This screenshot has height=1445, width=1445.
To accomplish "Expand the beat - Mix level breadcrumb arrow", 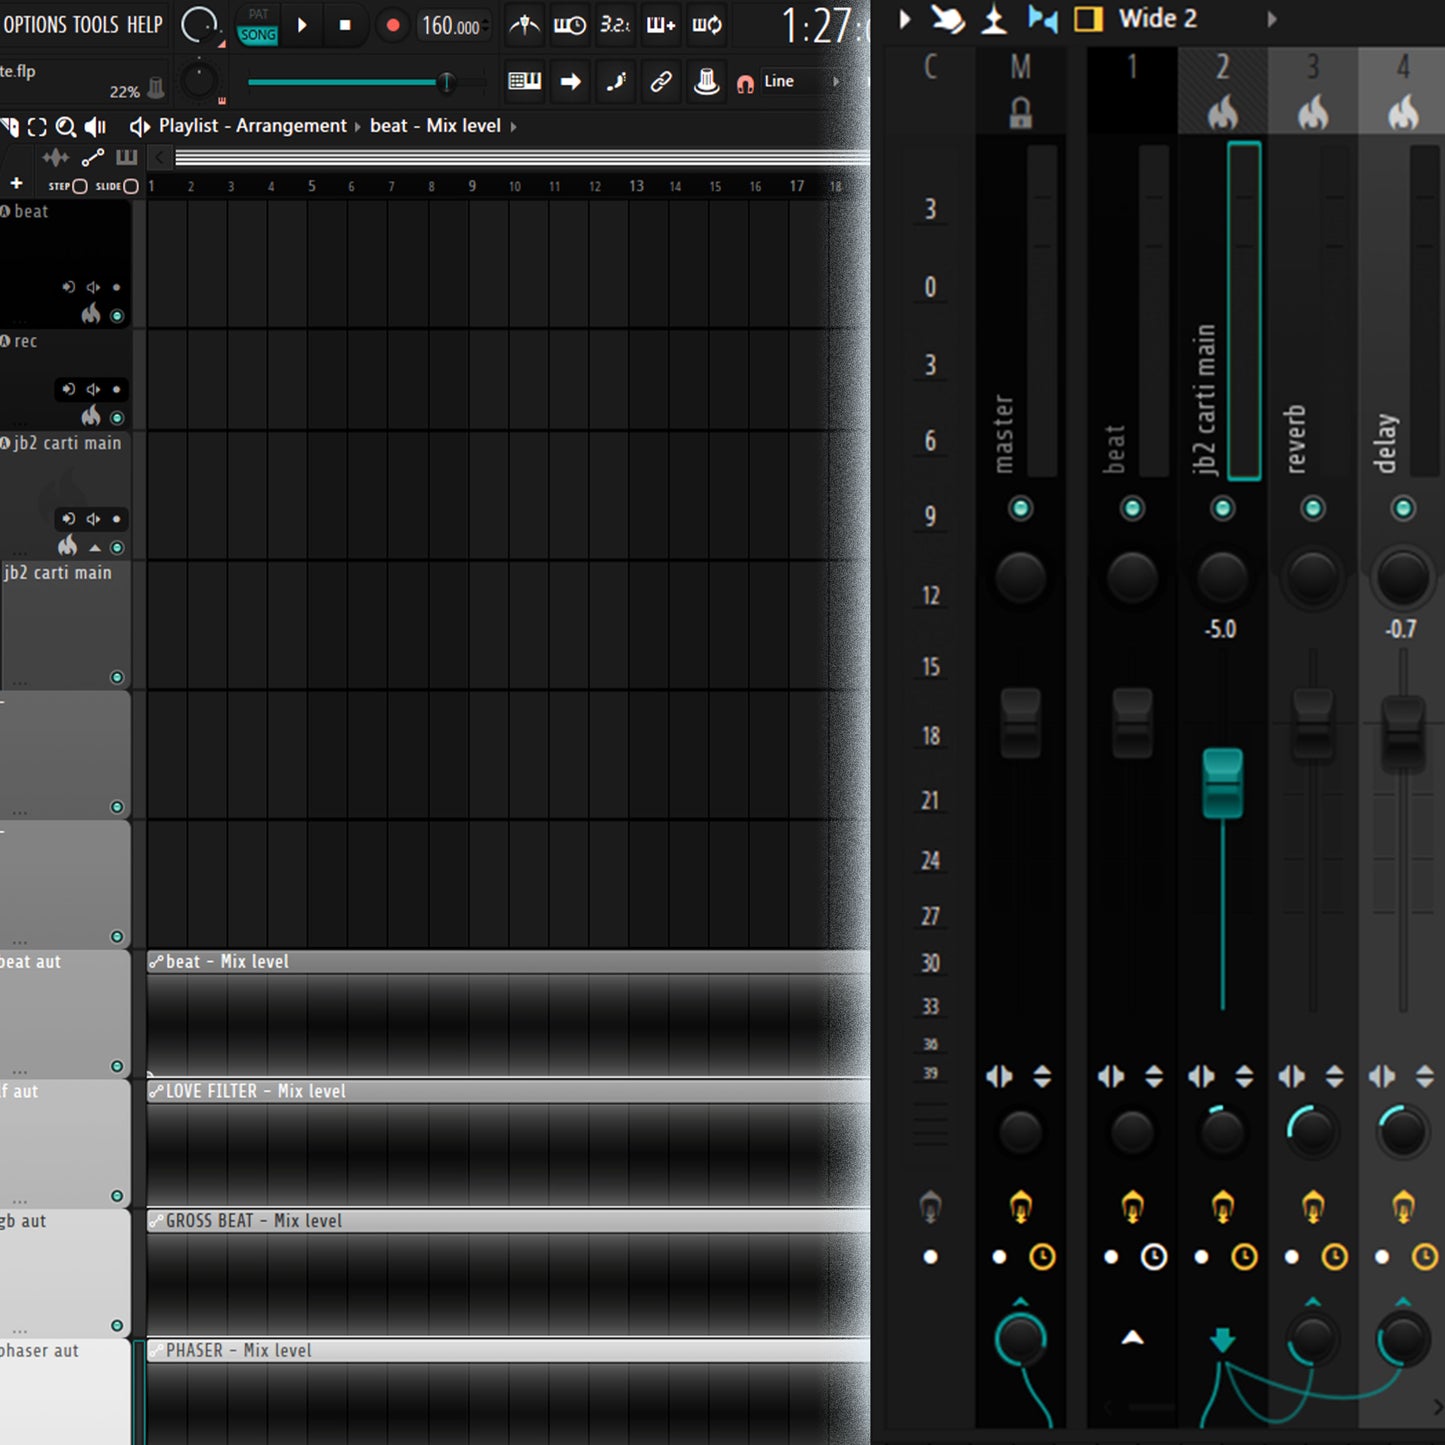I will pyautogui.click(x=514, y=127).
